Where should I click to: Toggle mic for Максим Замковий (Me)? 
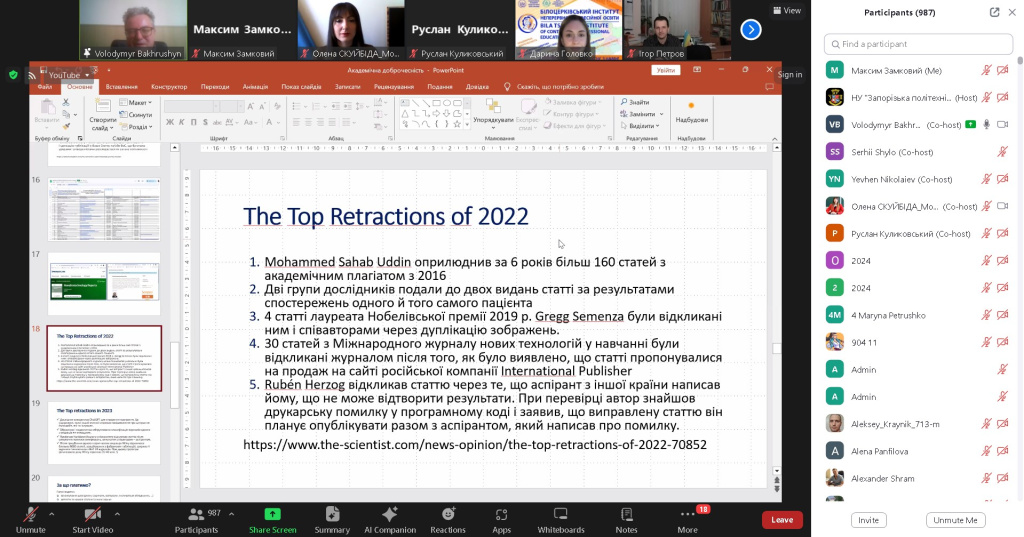pos(986,71)
